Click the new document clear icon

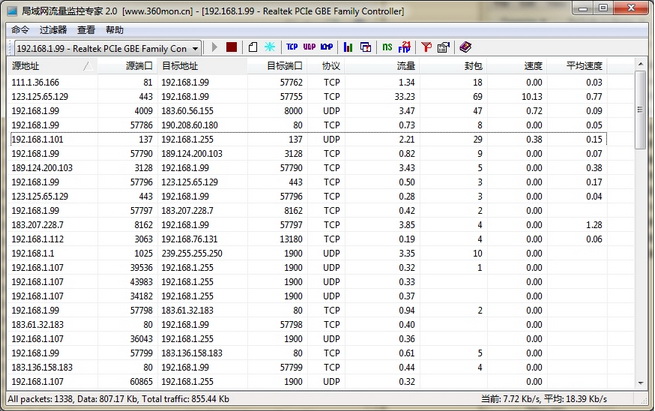coord(252,47)
